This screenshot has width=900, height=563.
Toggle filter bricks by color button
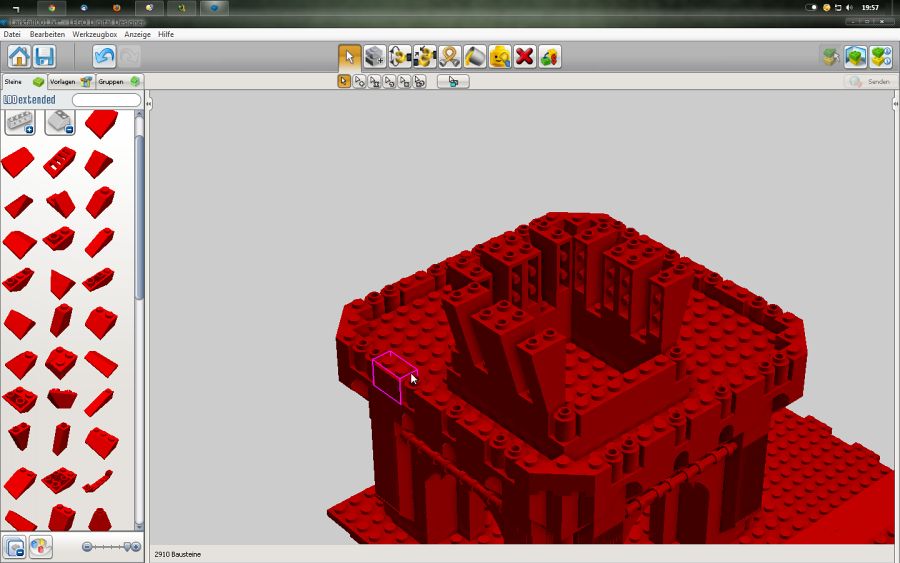click(x=40, y=547)
